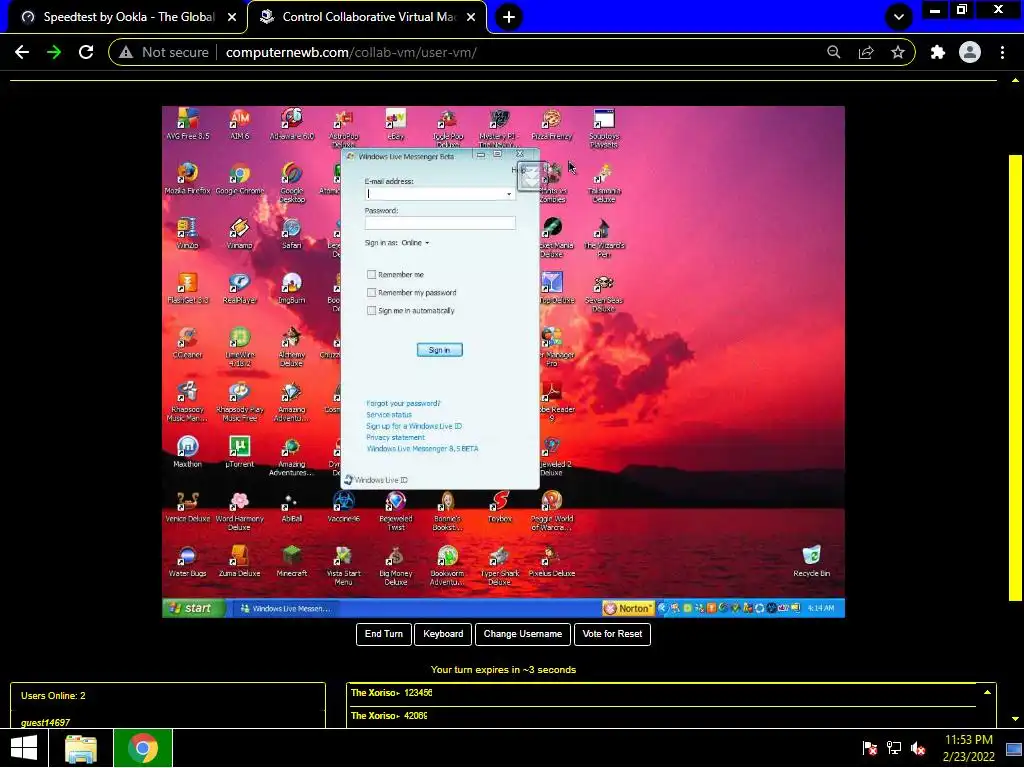Open the AVG Free 8.5 desktop icon
The image size is (1024, 768).
click(187, 124)
